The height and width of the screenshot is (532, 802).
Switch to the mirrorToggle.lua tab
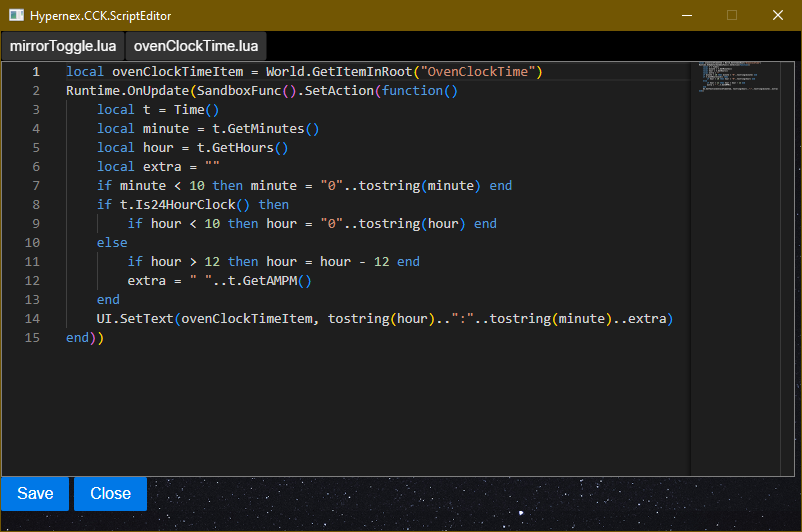(62, 46)
